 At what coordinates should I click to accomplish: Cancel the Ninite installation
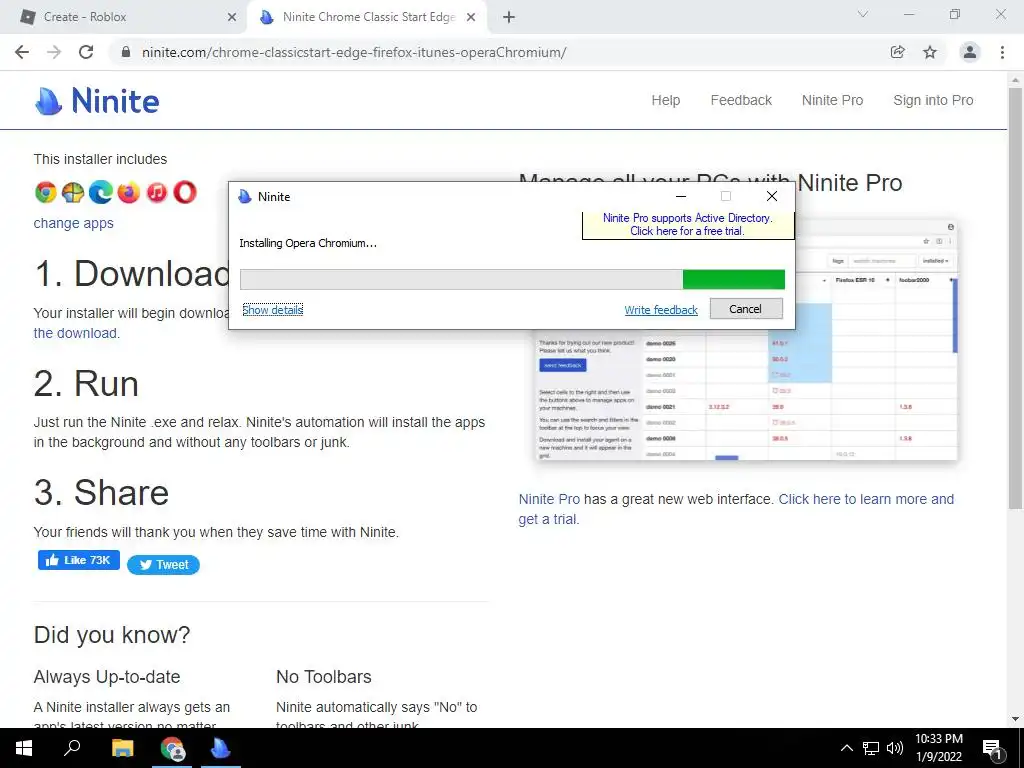[746, 309]
